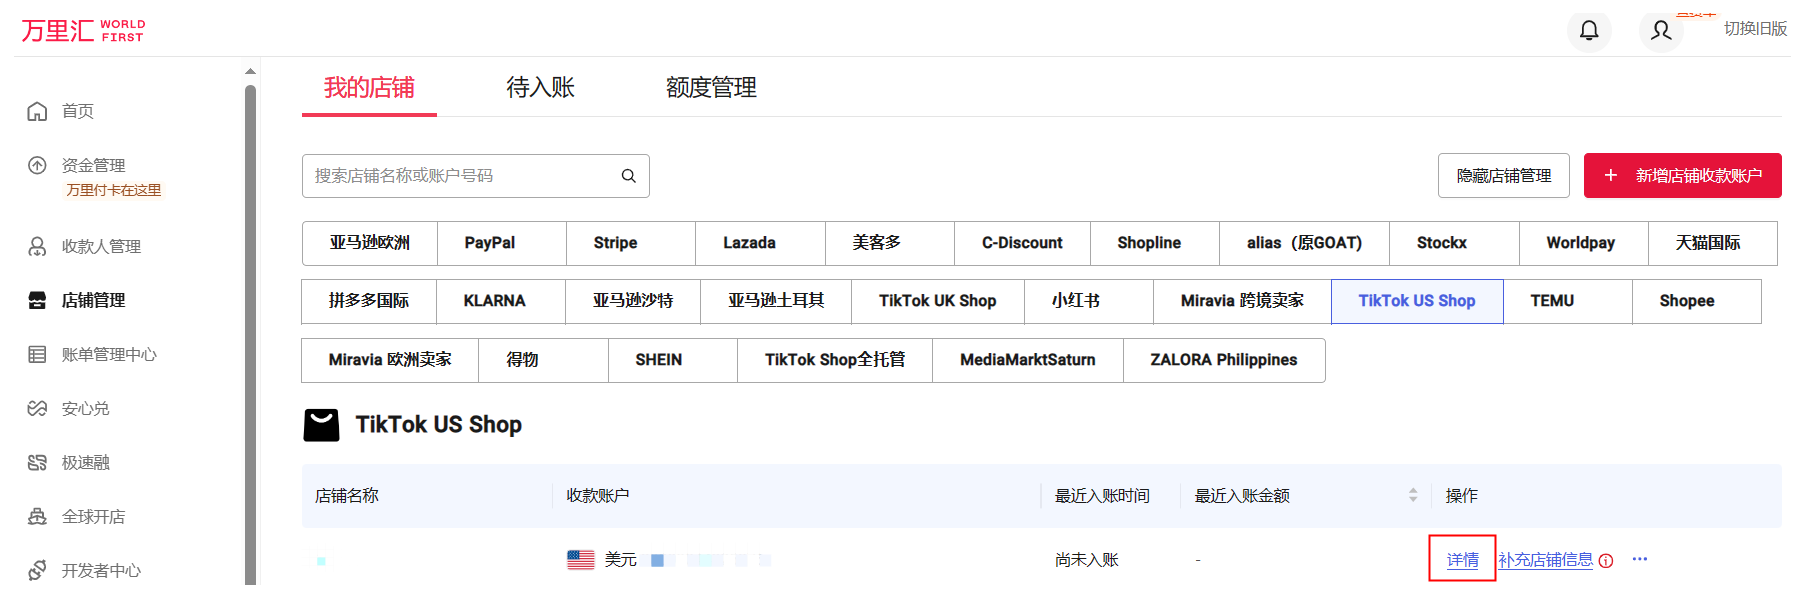
Task: Click the sidebar scroll-up arrow
Action: (250, 71)
